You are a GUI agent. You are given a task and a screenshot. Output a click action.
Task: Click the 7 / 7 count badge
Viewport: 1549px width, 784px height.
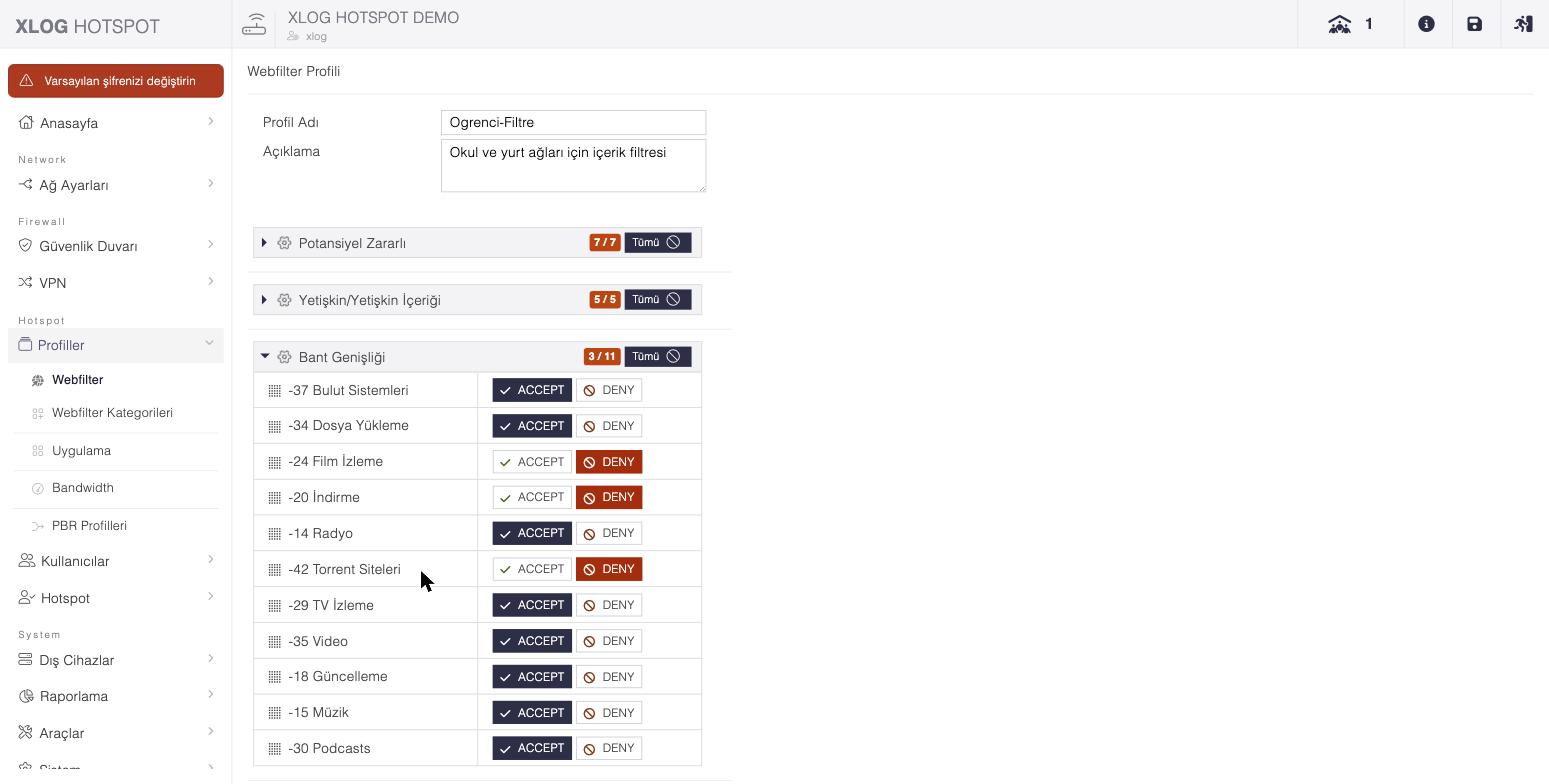605,242
